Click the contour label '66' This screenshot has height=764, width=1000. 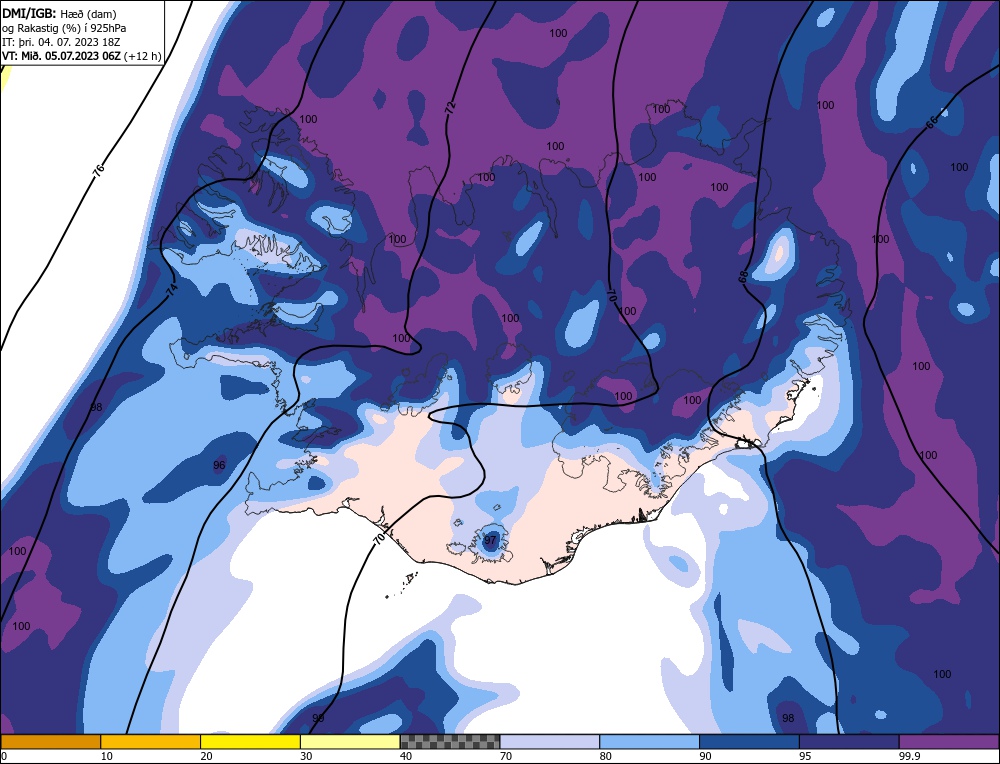coord(932,122)
